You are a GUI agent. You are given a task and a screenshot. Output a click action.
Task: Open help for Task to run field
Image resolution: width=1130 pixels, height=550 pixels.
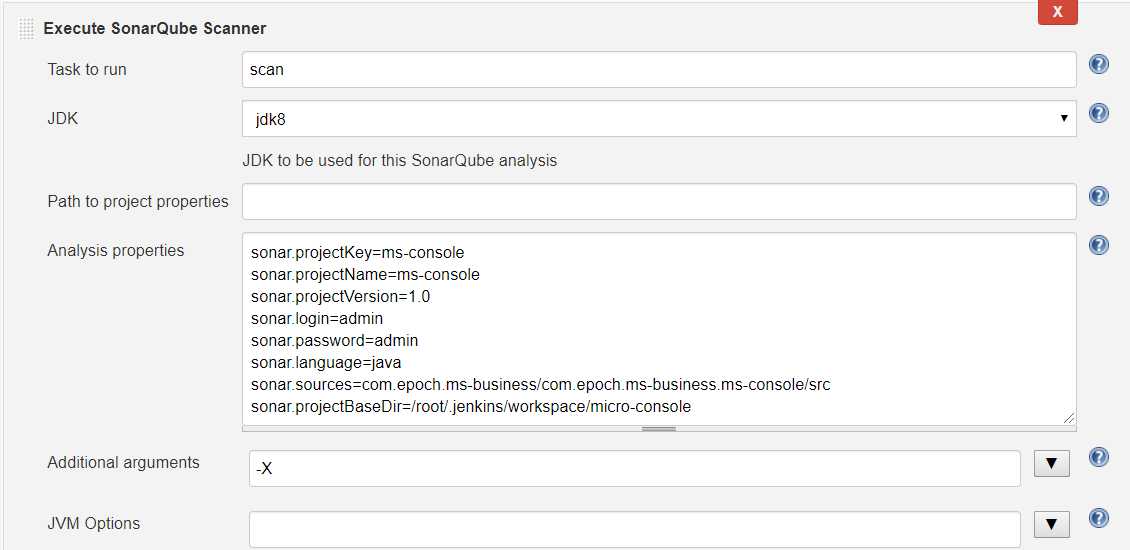click(1098, 65)
